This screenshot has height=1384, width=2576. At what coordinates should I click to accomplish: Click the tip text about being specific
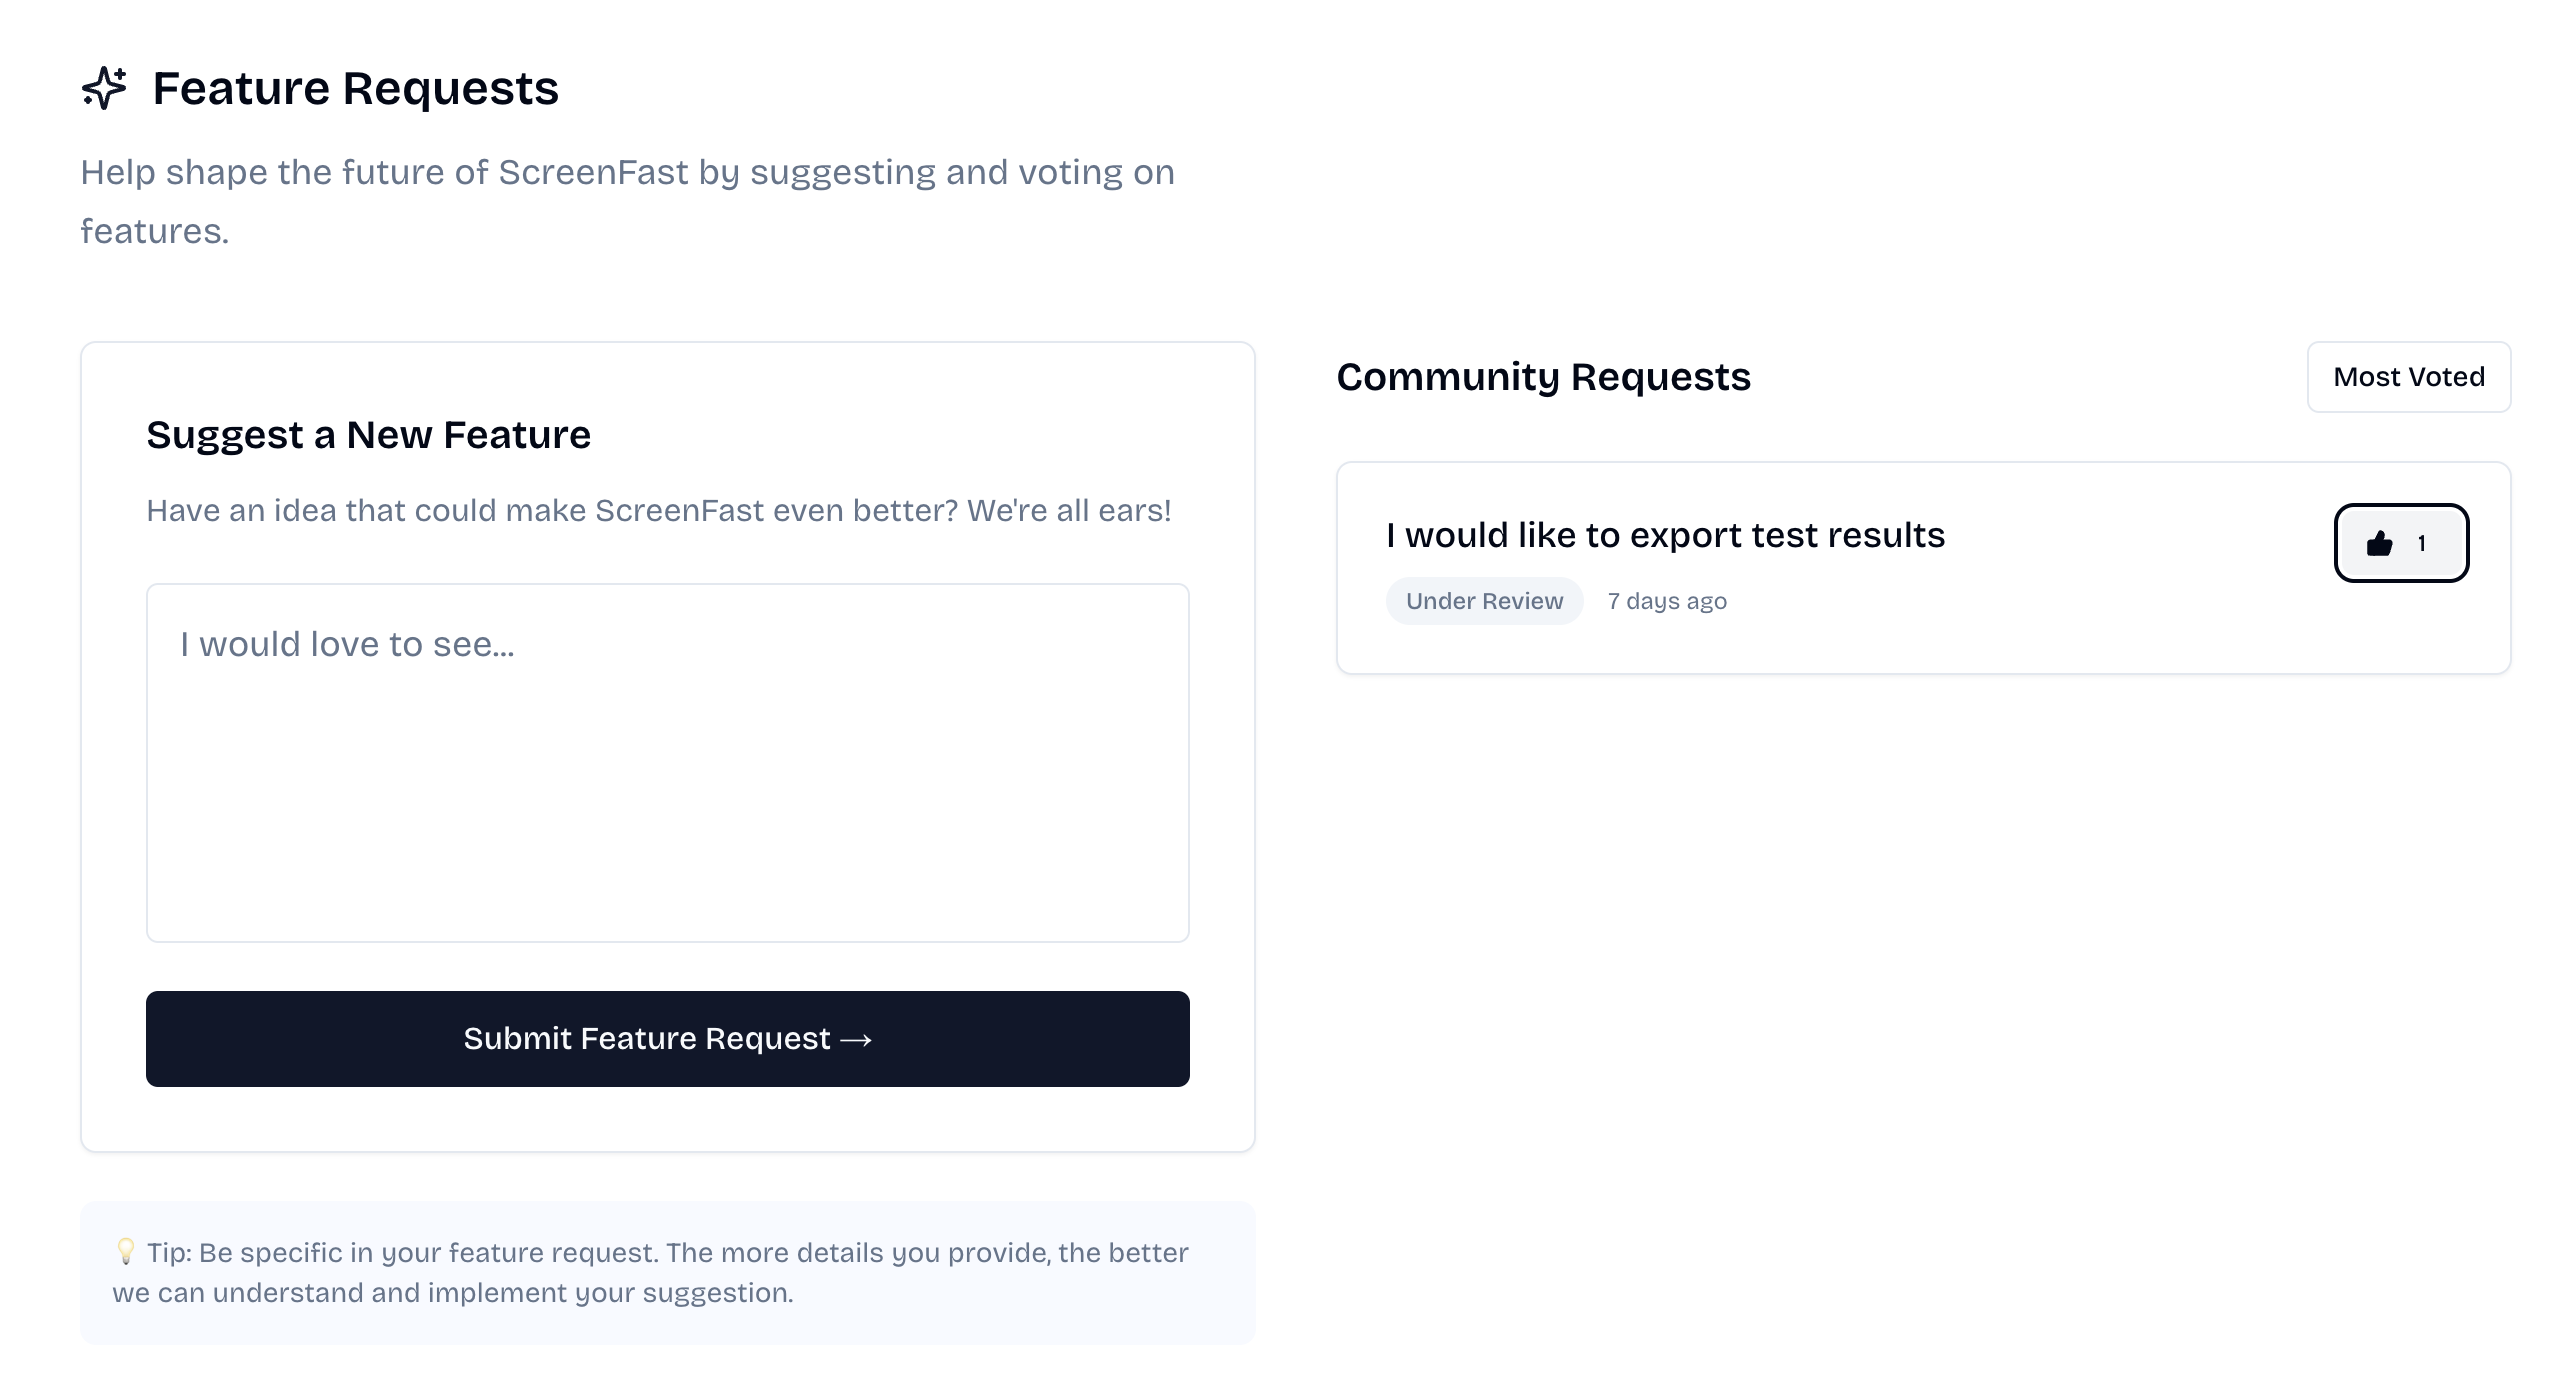click(x=650, y=1272)
